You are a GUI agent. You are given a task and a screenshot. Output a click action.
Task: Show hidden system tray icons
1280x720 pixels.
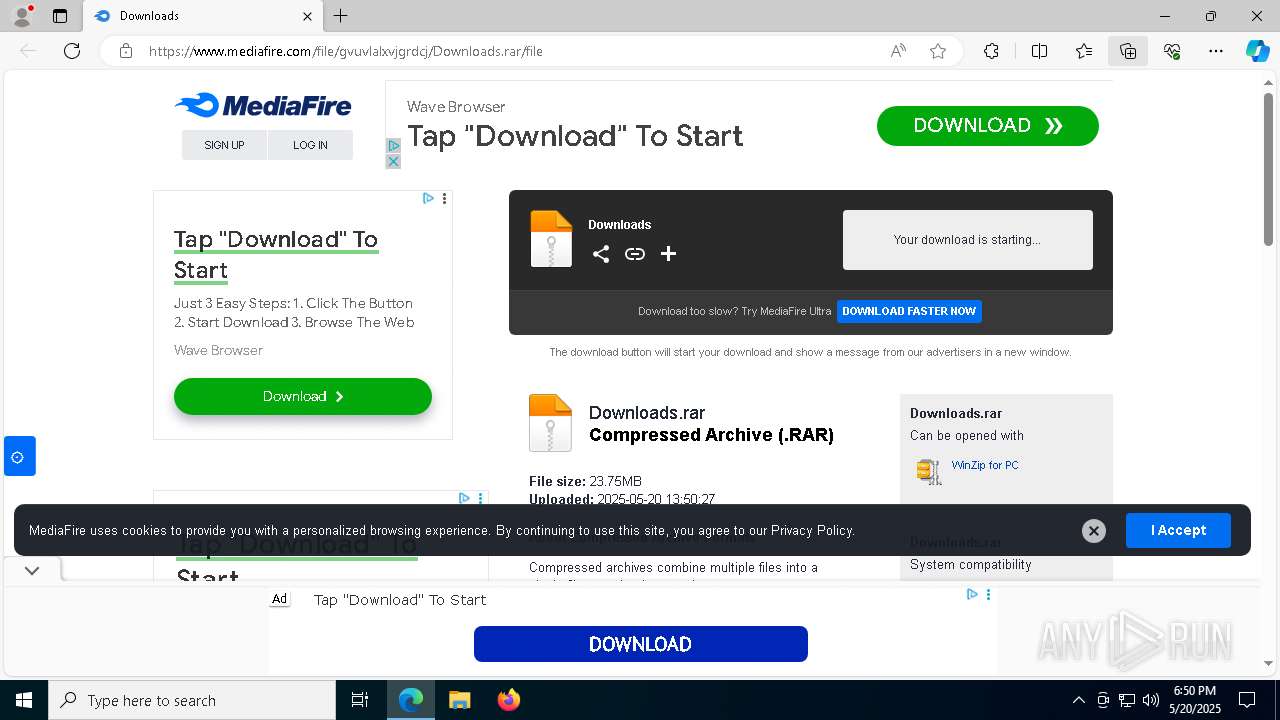point(1078,700)
